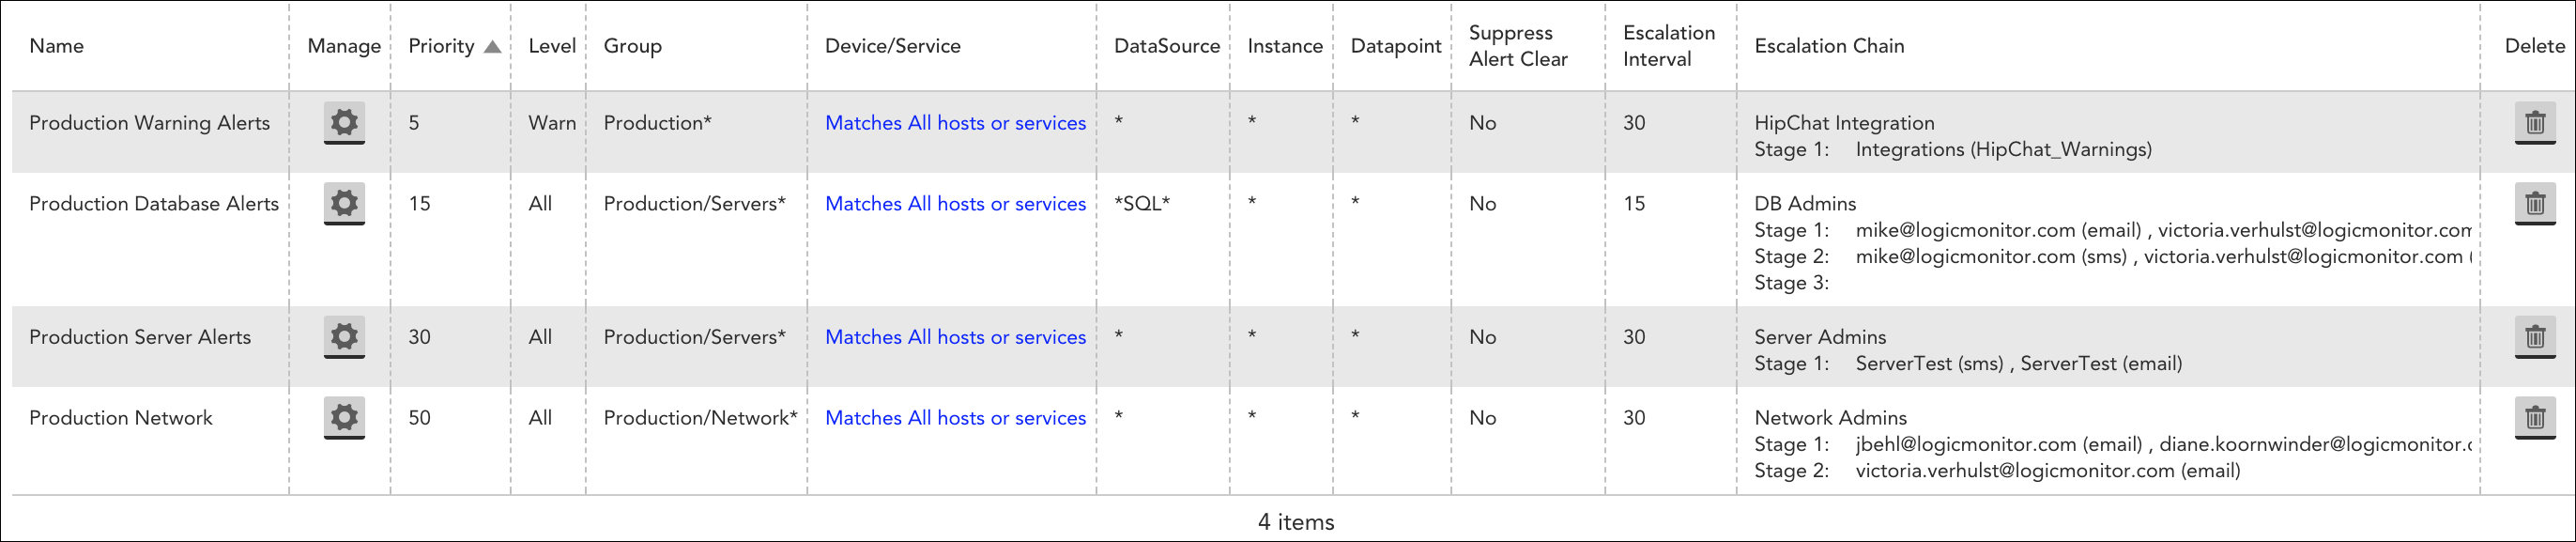Open manage gear for Production Server Alerts
The image size is (2576, 542).
(344, 337)
